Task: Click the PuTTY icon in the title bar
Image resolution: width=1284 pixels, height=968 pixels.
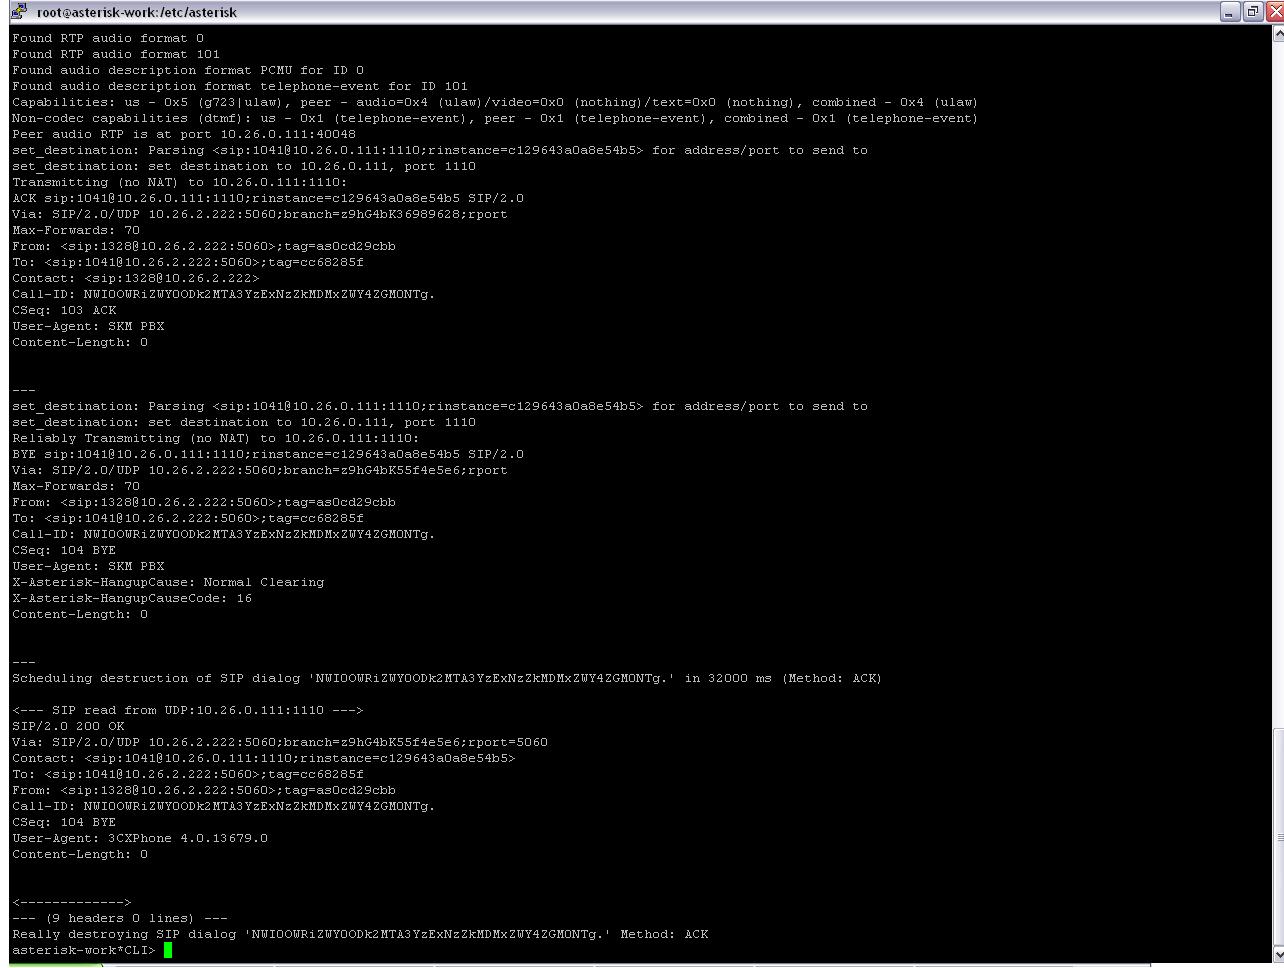Action: [18, 12]
